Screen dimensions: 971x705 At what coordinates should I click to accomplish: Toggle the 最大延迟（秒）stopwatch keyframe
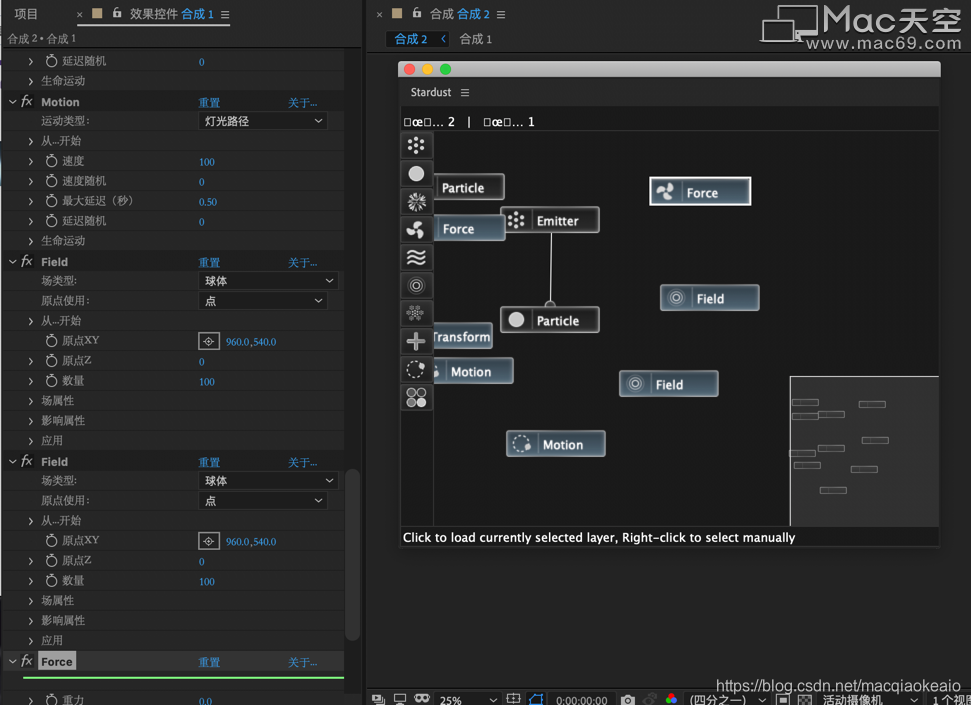point(51,201)
